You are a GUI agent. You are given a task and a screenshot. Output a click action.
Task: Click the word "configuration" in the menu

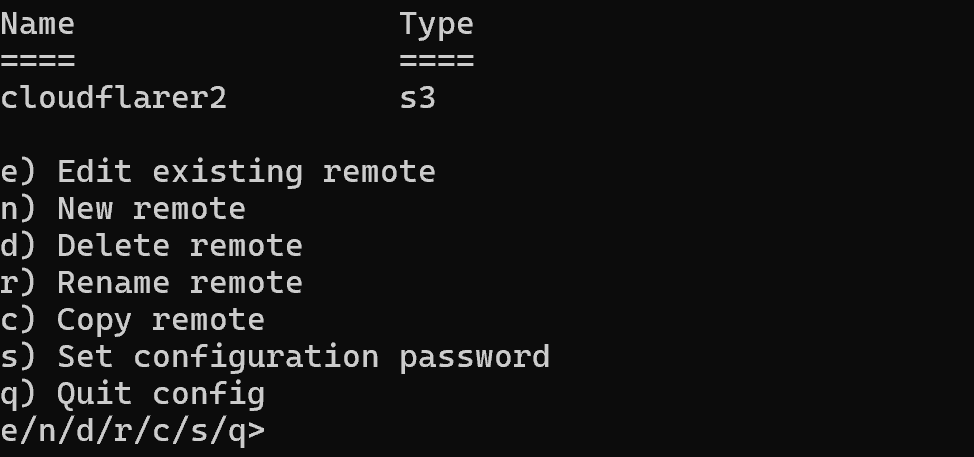tap(255, 357)
